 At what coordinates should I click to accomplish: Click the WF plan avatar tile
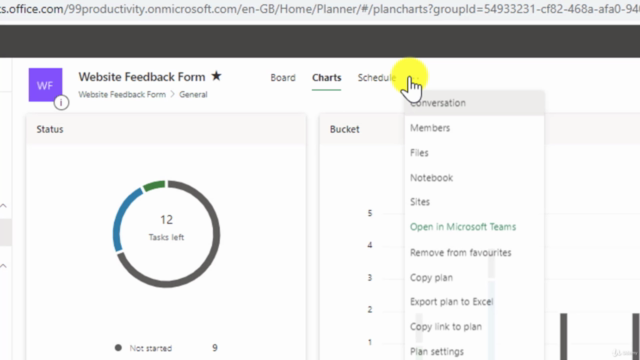pos(45,84)
